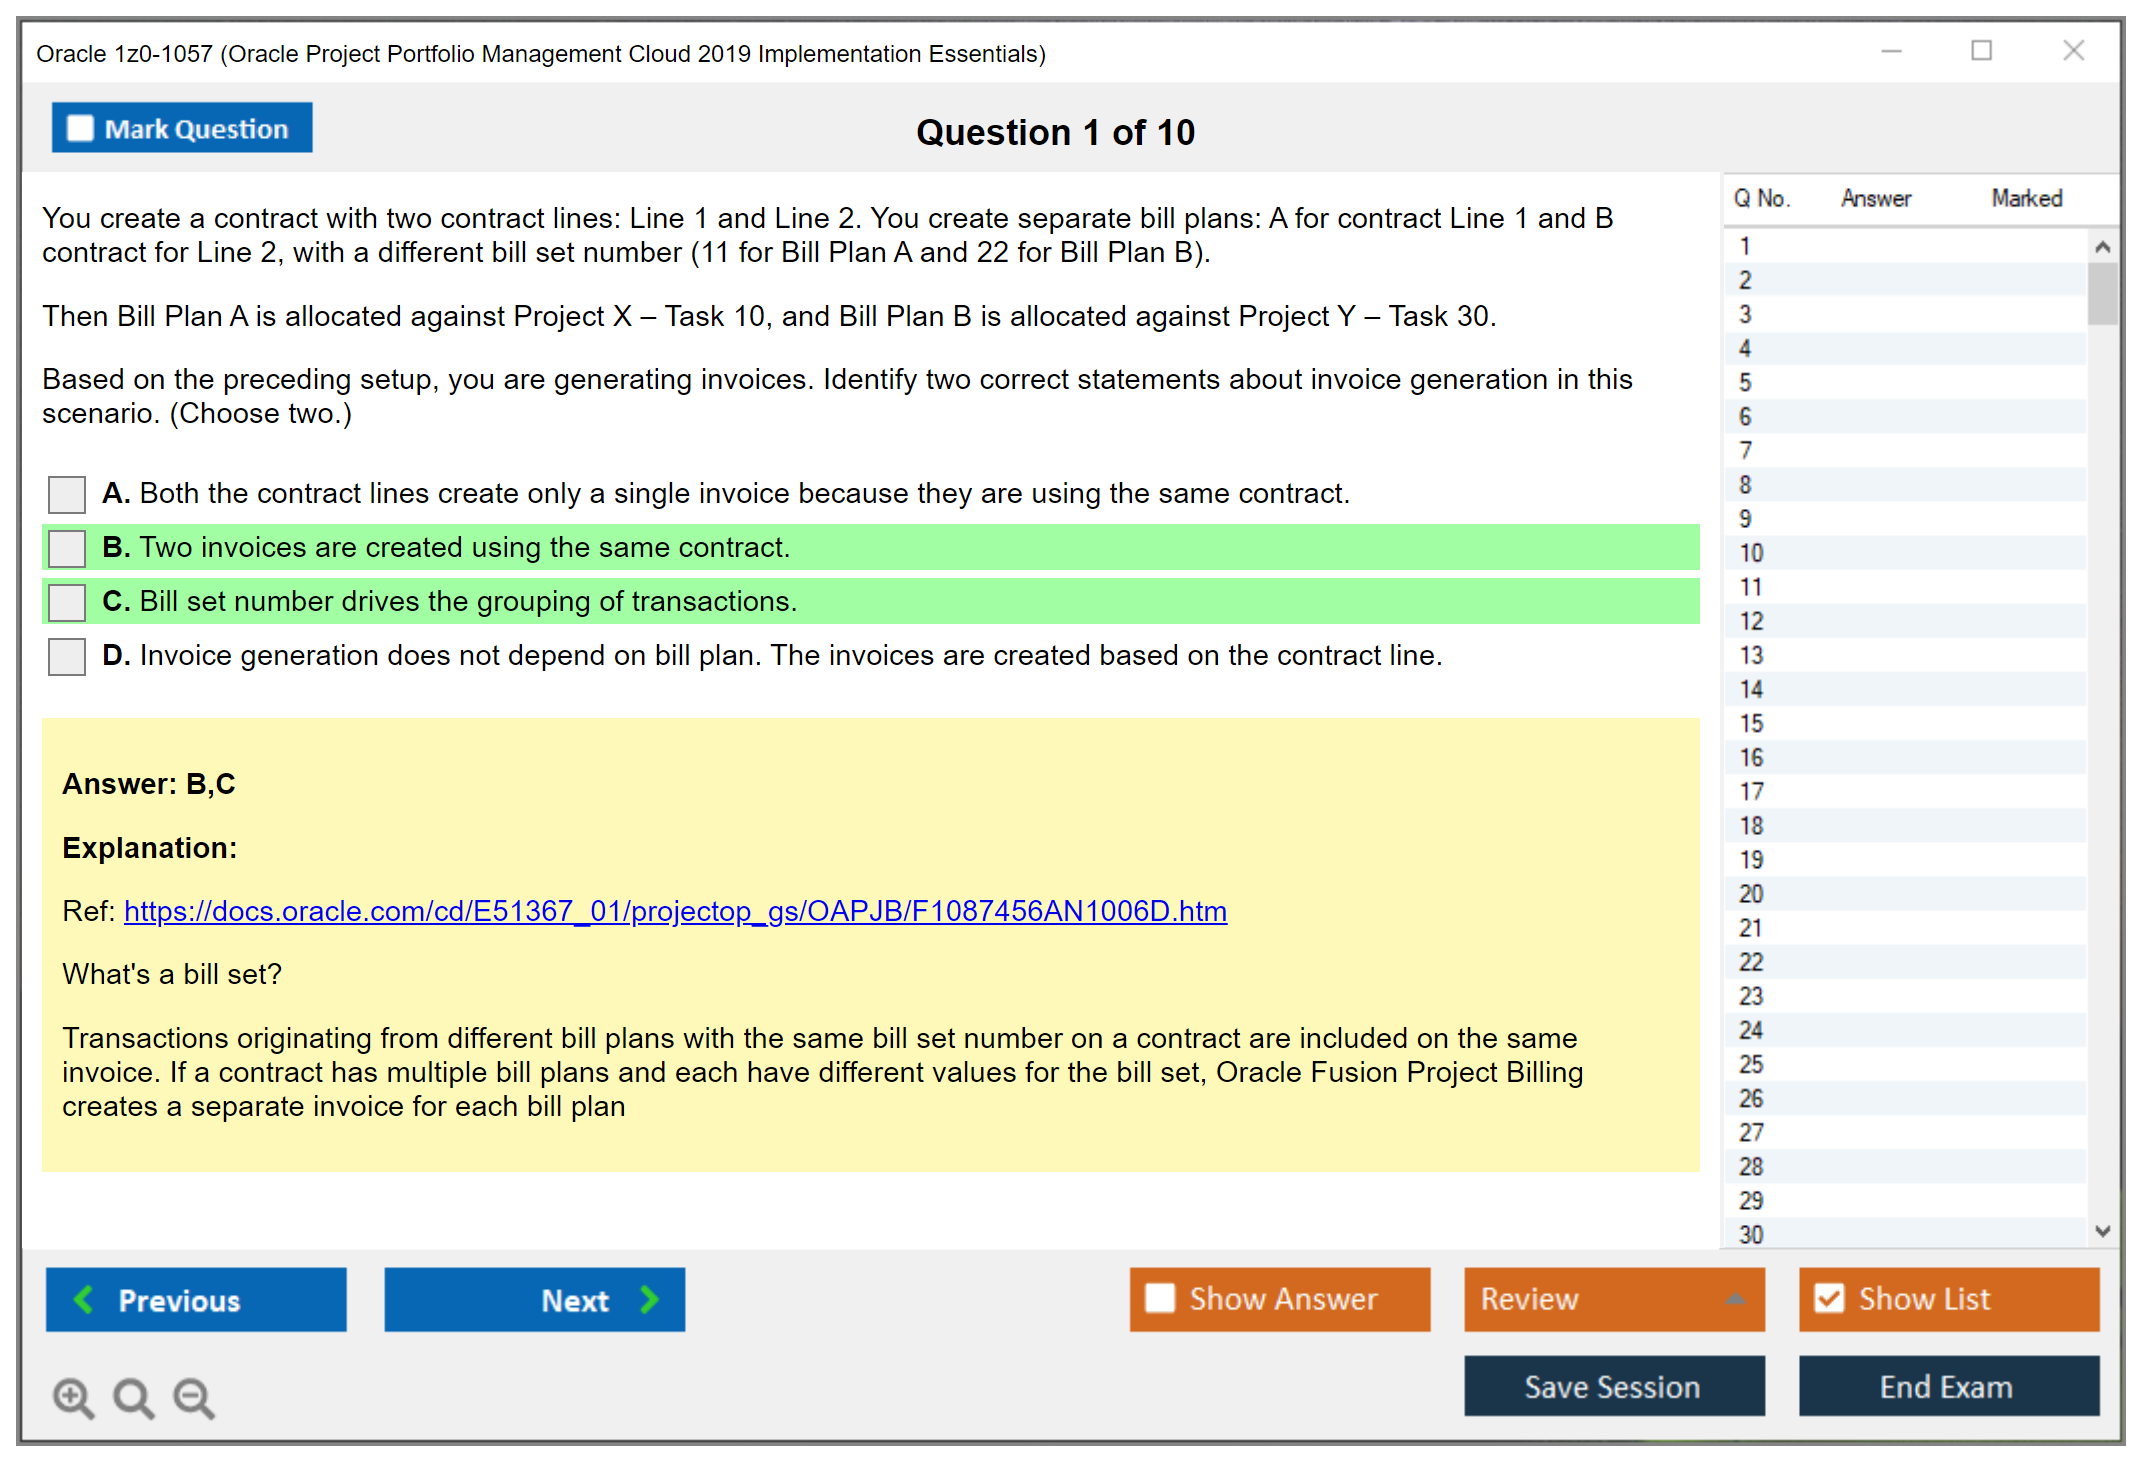Collapse the Review panel using its arrow
Screen dimensions: 2150x1470
click(1737, 1300)
